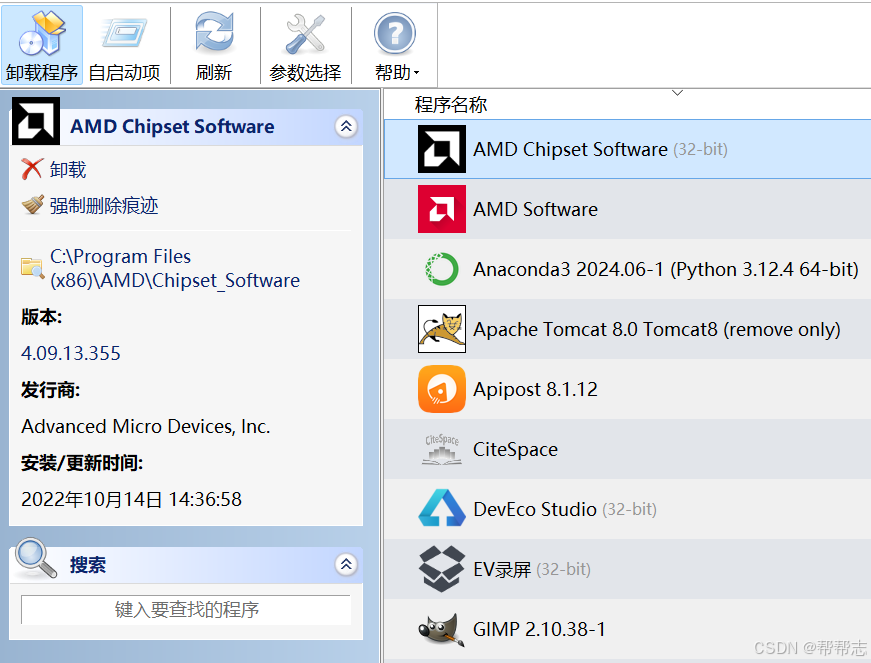Select the DevEco Studio (32-bit) row text
This screenshot has width=871, height=663.
pos(565,509)
